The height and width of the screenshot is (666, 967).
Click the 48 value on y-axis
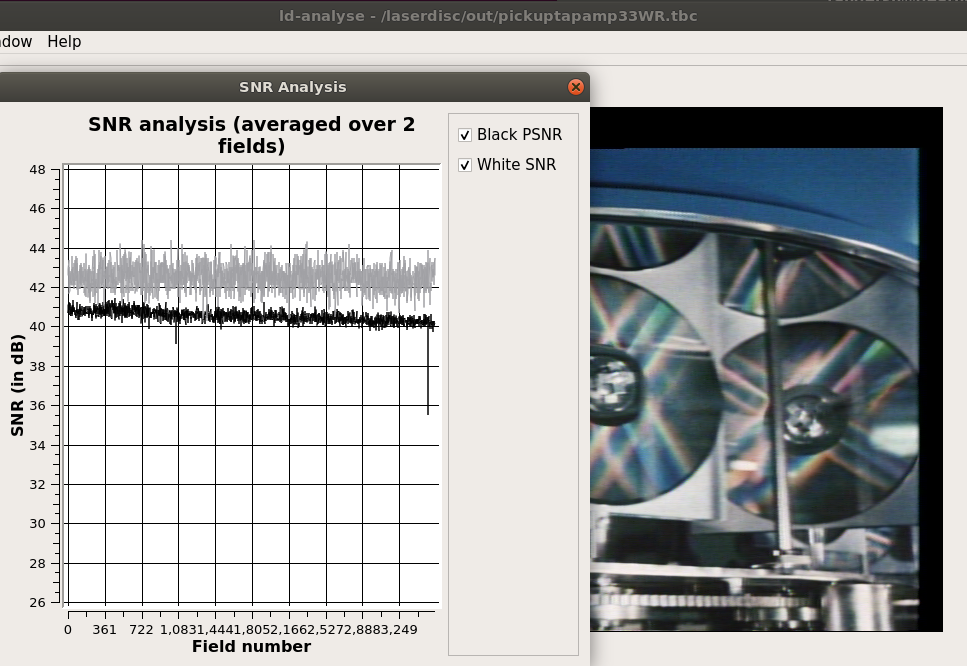36,170
